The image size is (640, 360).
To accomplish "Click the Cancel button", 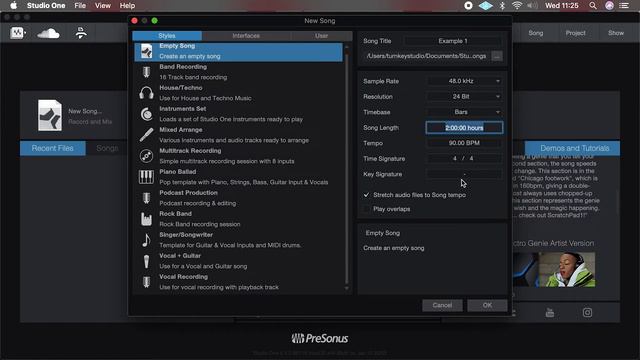I will pyautogui.click(x=442, y=305).
